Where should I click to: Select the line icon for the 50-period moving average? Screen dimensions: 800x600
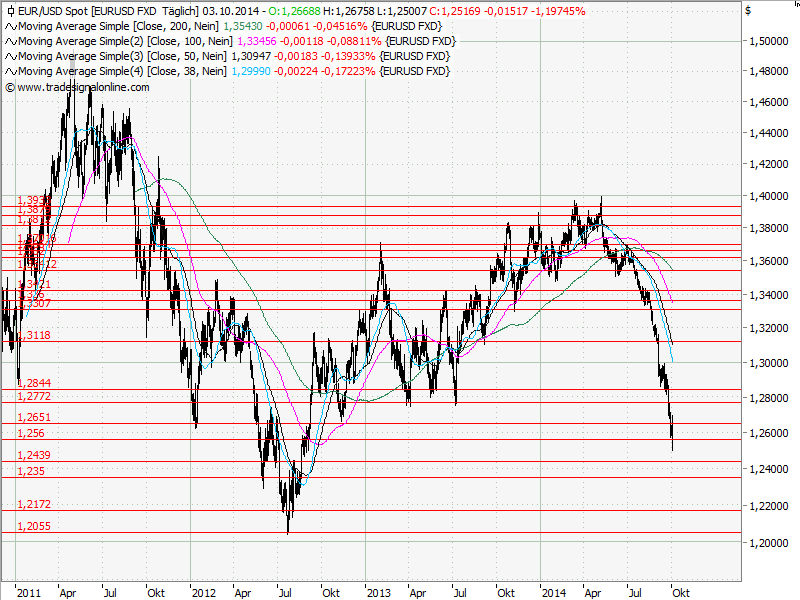pyautogui.click(x=11, y=56)
